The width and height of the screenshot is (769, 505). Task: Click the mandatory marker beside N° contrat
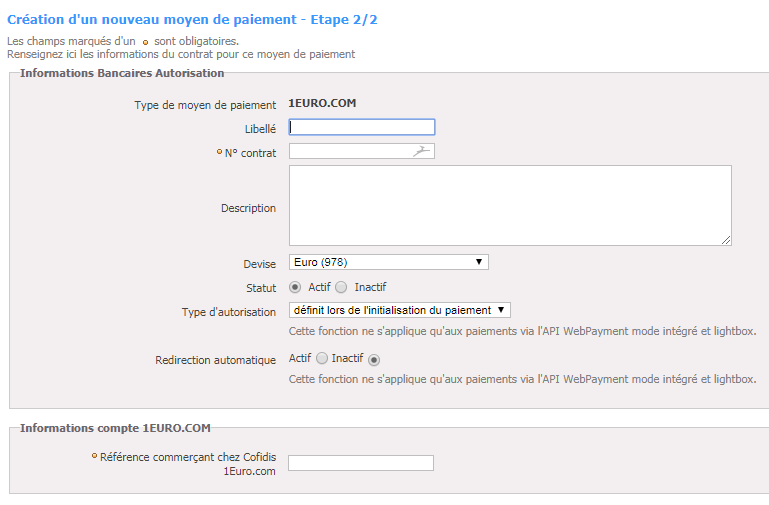click(x=219, y=152)
